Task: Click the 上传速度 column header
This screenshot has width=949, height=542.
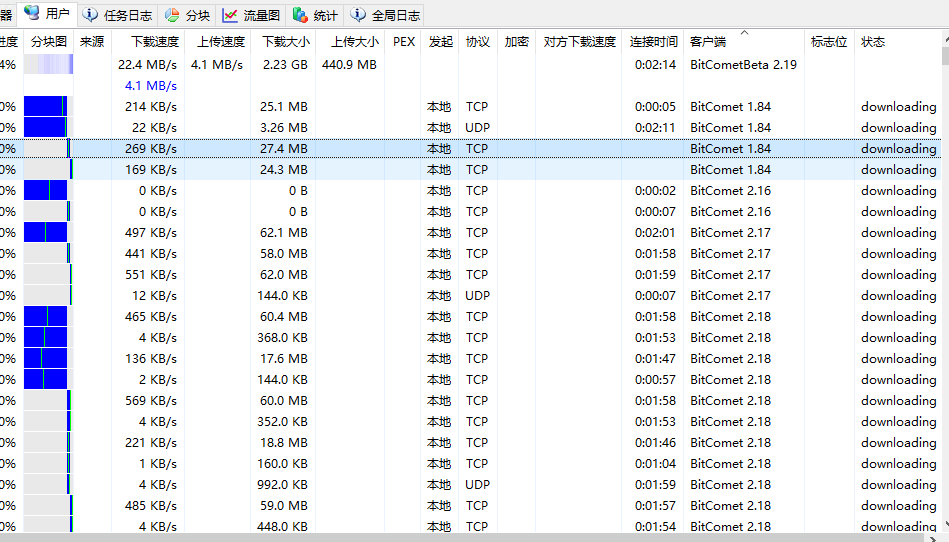Action: [220, 42]
